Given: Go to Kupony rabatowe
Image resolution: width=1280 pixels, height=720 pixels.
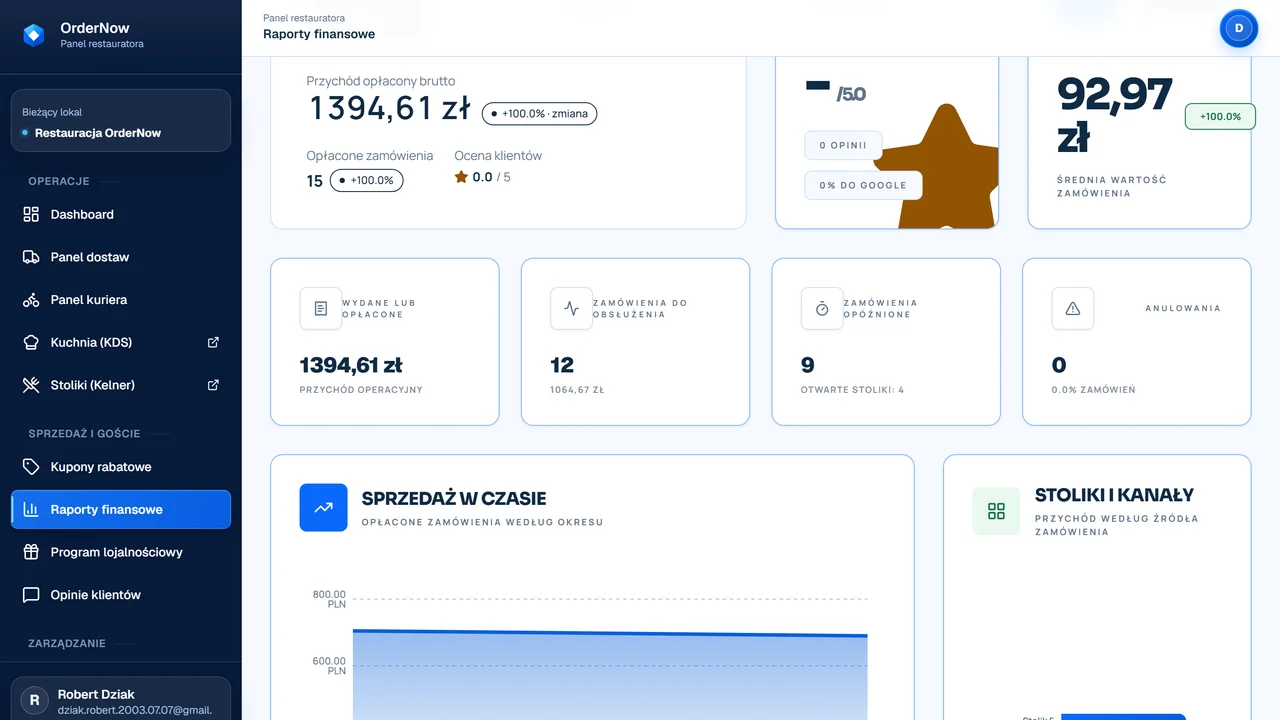Looking at the screenshot, I should click(121, 467).
